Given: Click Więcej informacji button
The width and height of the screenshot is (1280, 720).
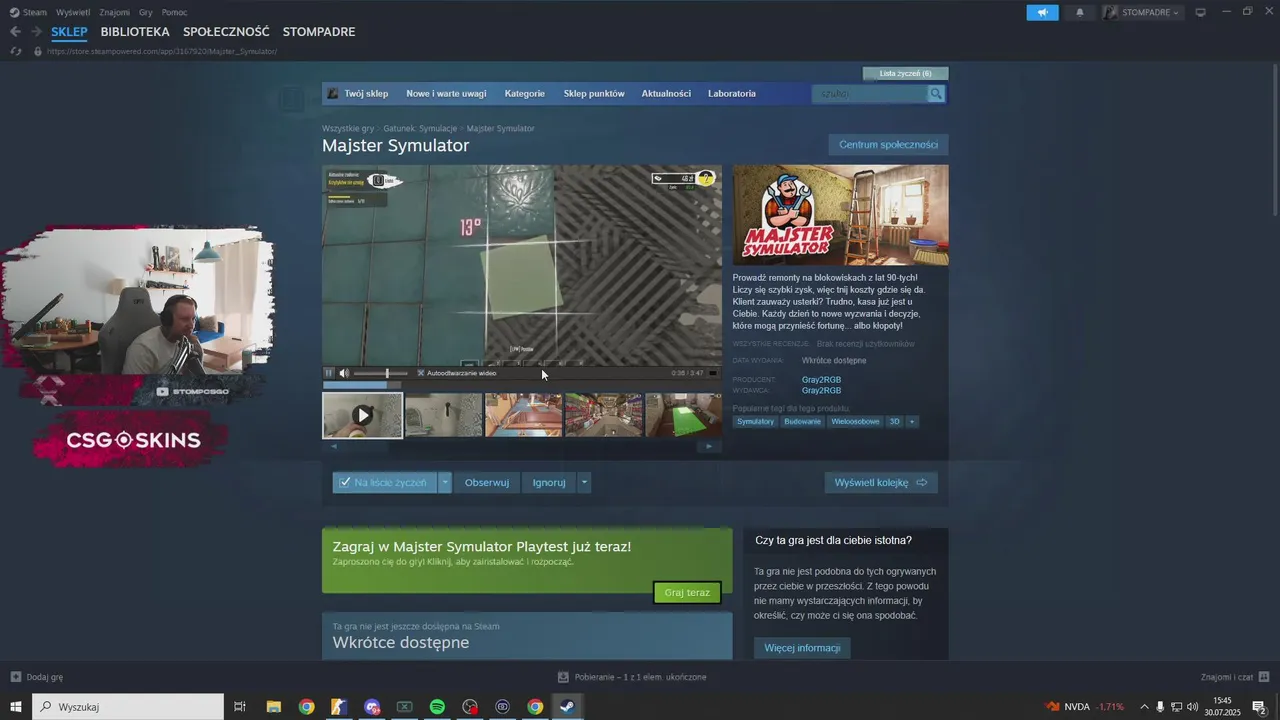Looking at the screenshot, I should coord(802,648).
